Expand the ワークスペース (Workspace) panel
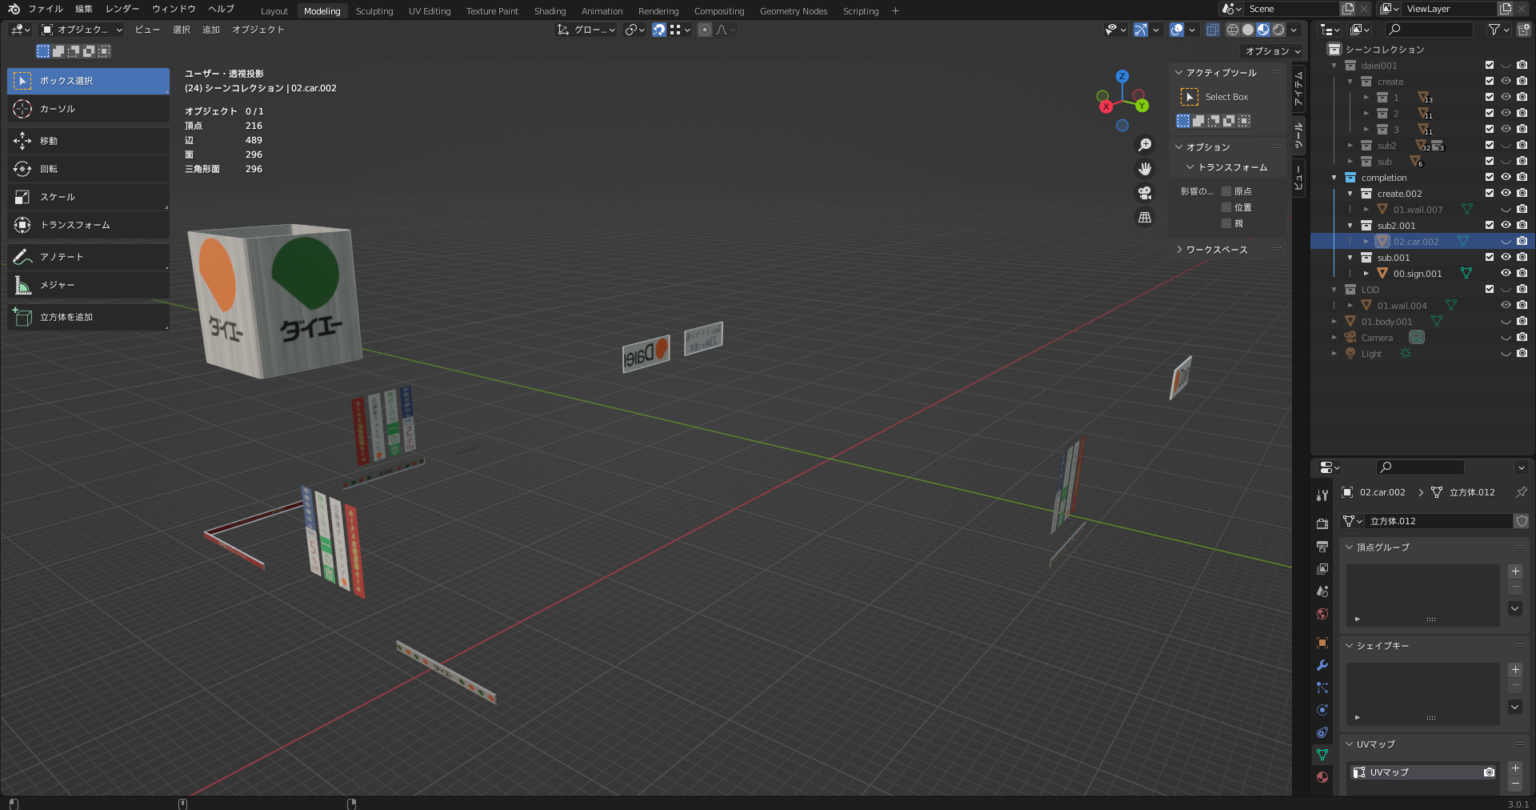Viewport: 1536px width, 810px height. [x=1216, y=249]
